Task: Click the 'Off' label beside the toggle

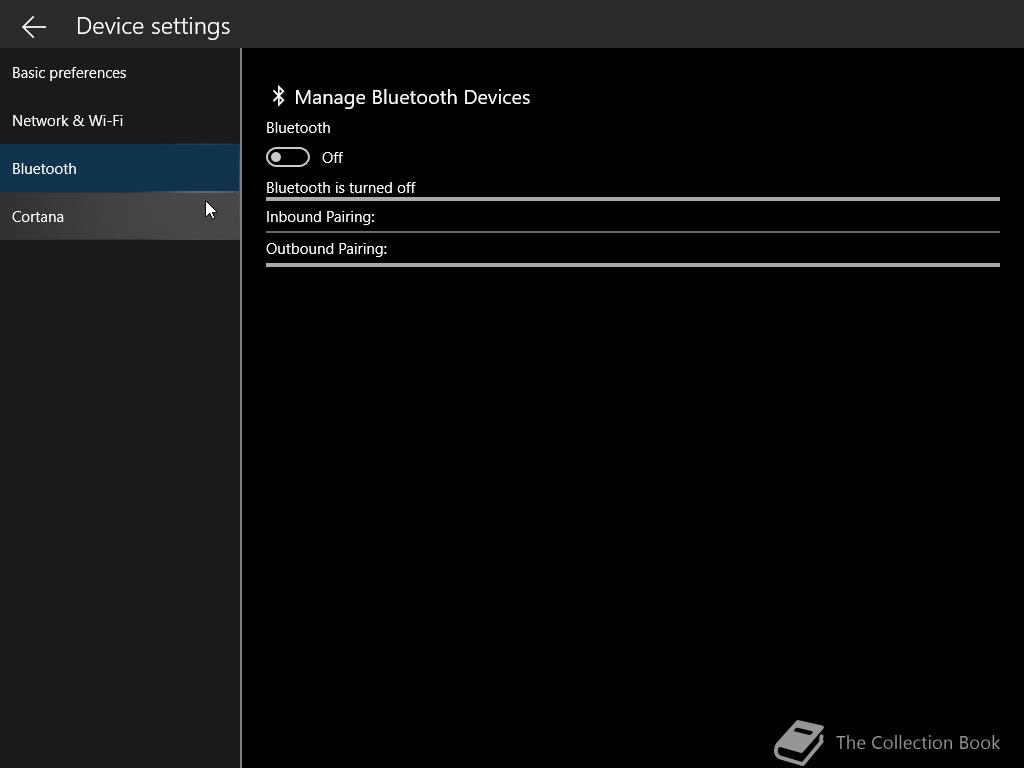Action: coord(332,157)
